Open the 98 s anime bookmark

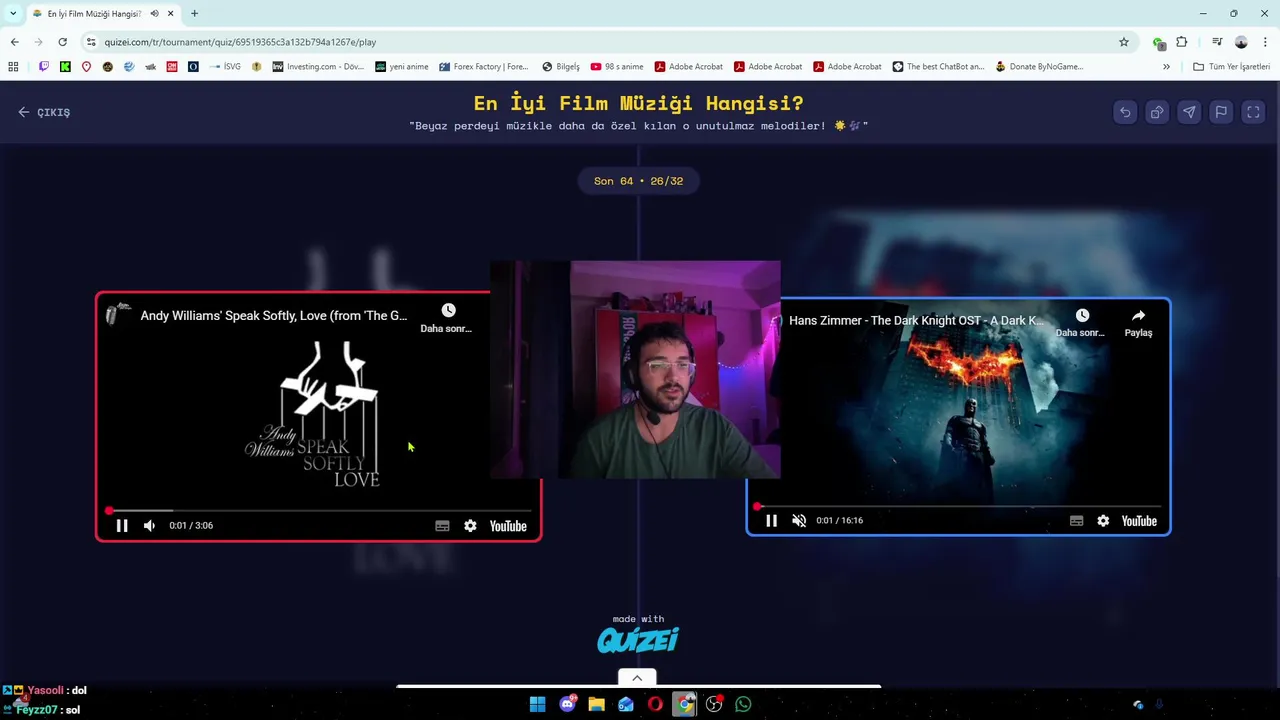coord(617,67)
